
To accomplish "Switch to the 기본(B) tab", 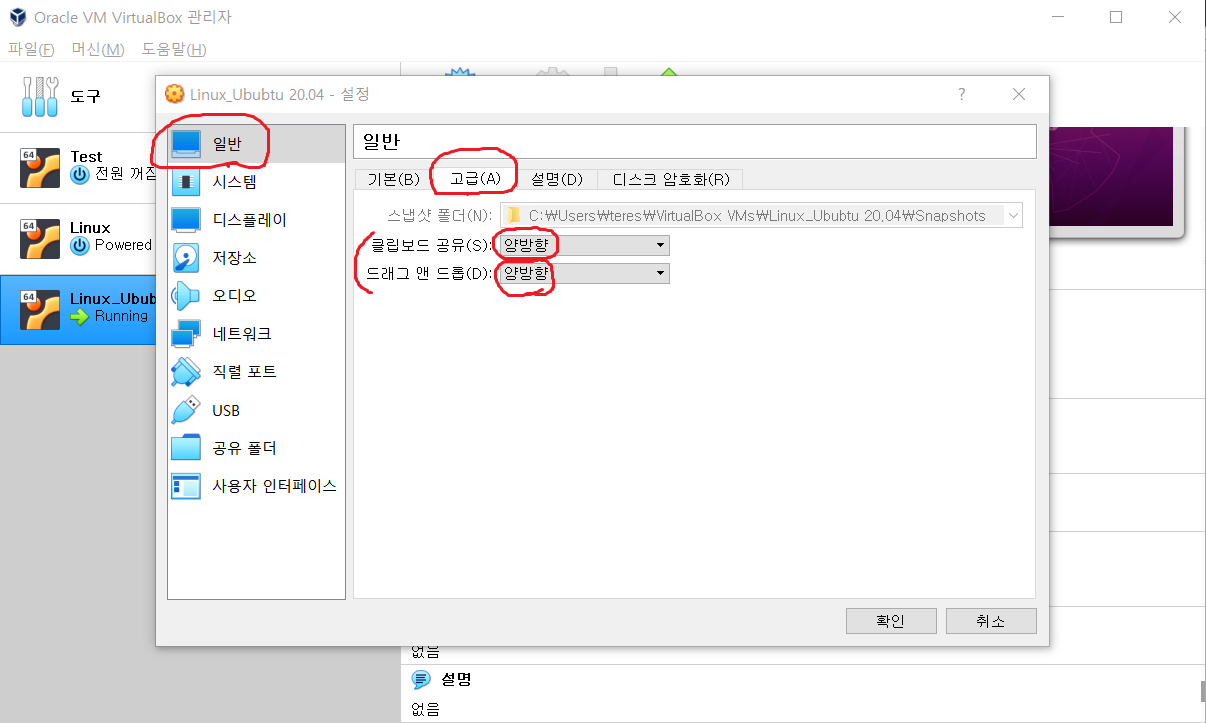I will (x=393, y=179).
